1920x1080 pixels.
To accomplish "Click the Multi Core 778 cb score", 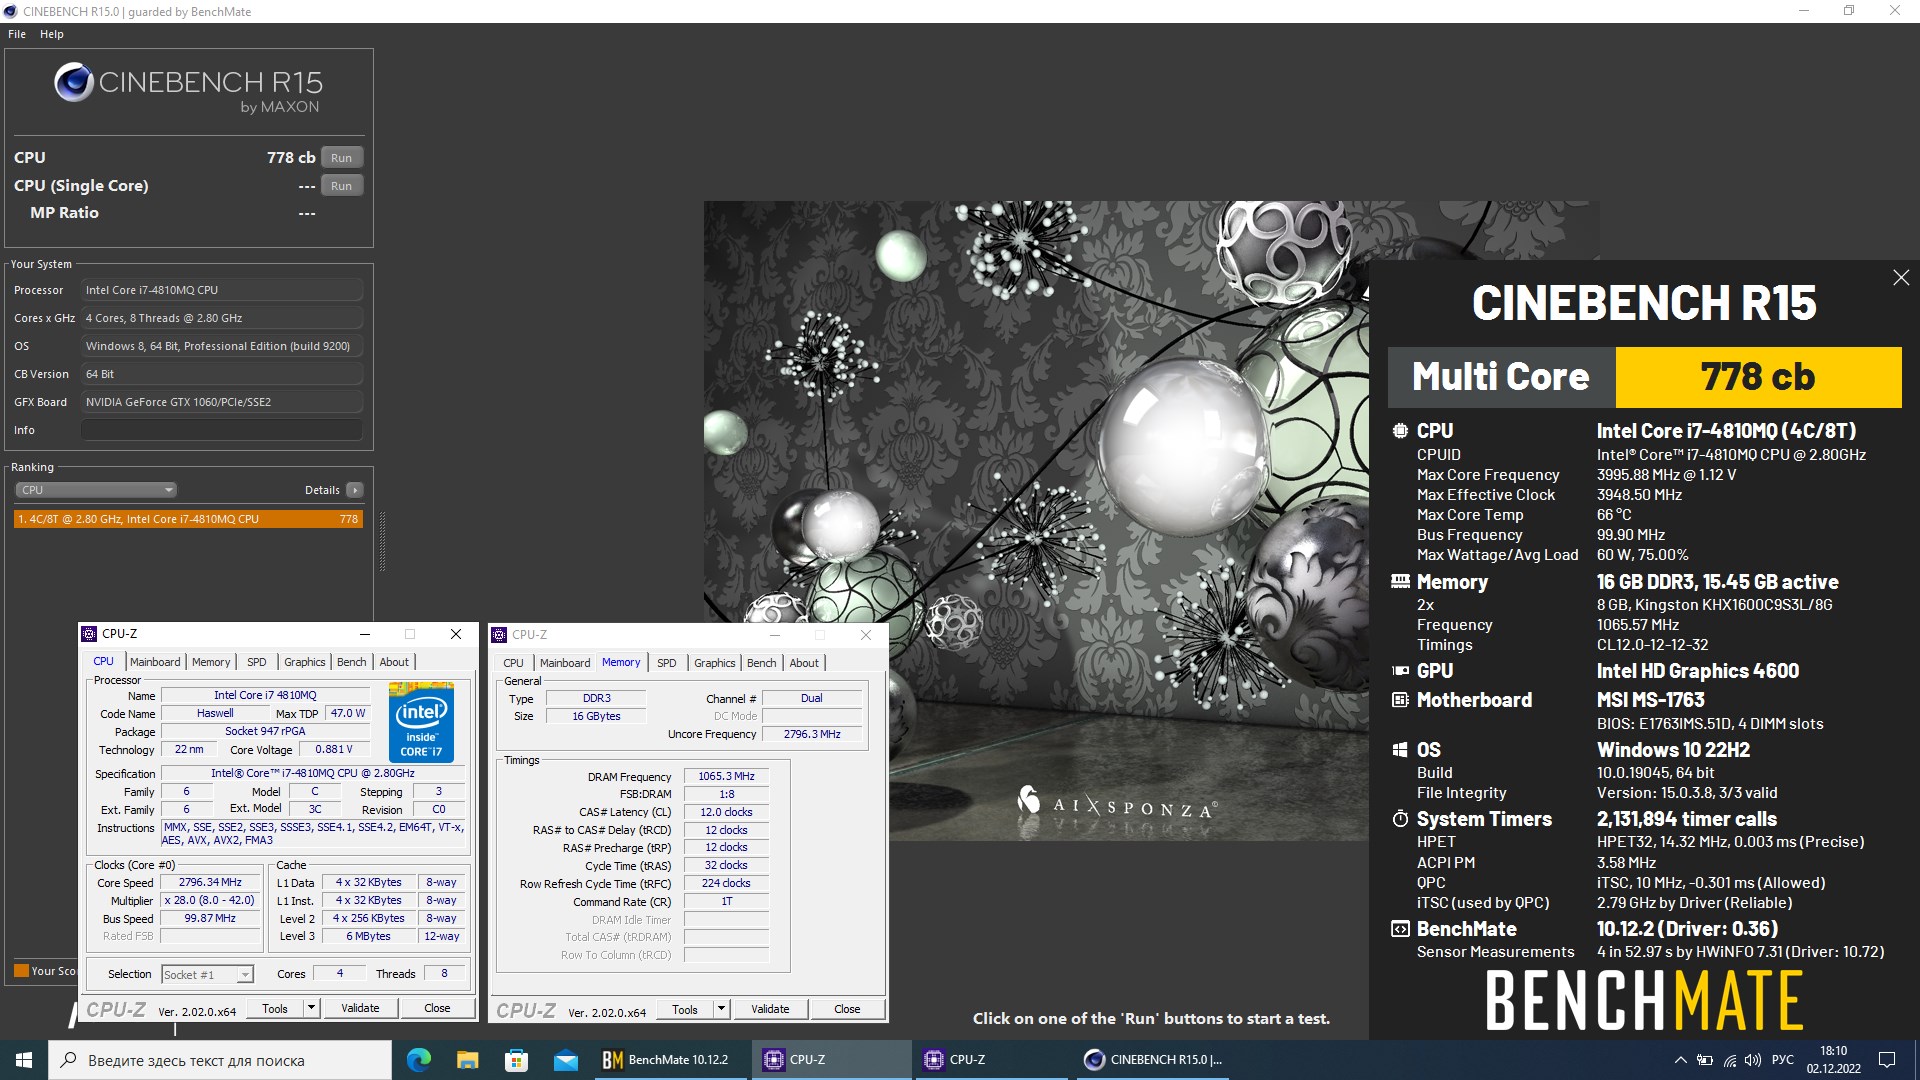I will coord(1758,377).
